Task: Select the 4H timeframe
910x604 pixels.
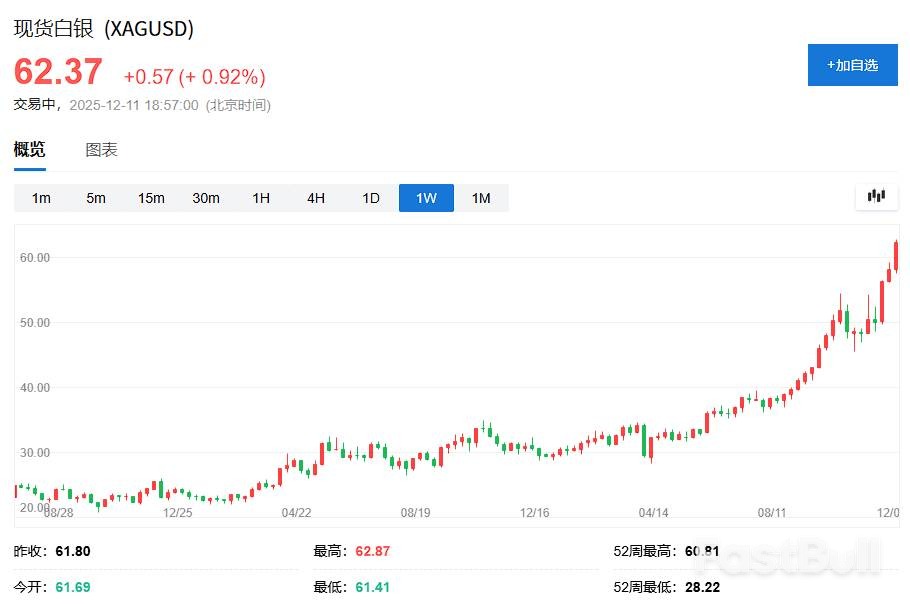Action: pos(316,198)
